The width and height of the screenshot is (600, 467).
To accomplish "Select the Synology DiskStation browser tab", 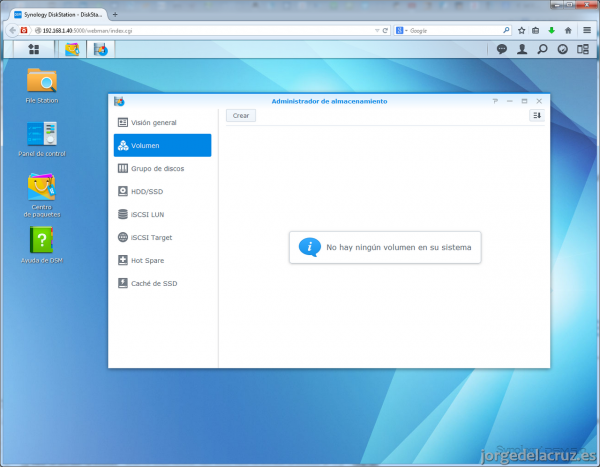I will (58, 15).
